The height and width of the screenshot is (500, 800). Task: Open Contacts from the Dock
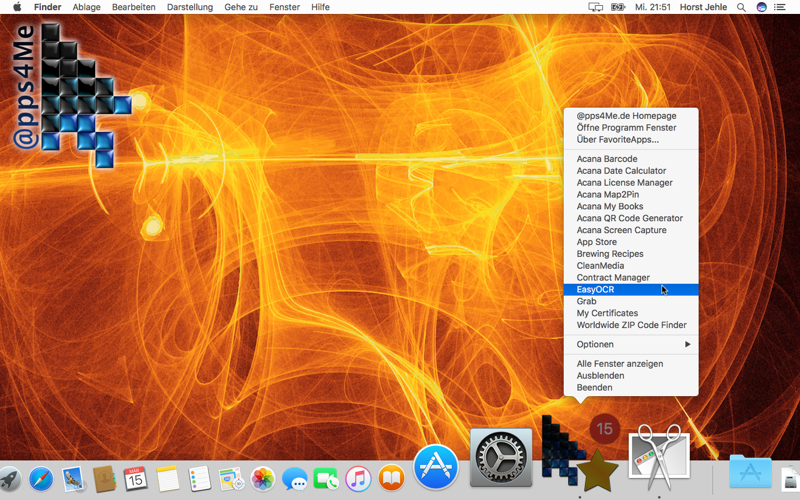105,480
